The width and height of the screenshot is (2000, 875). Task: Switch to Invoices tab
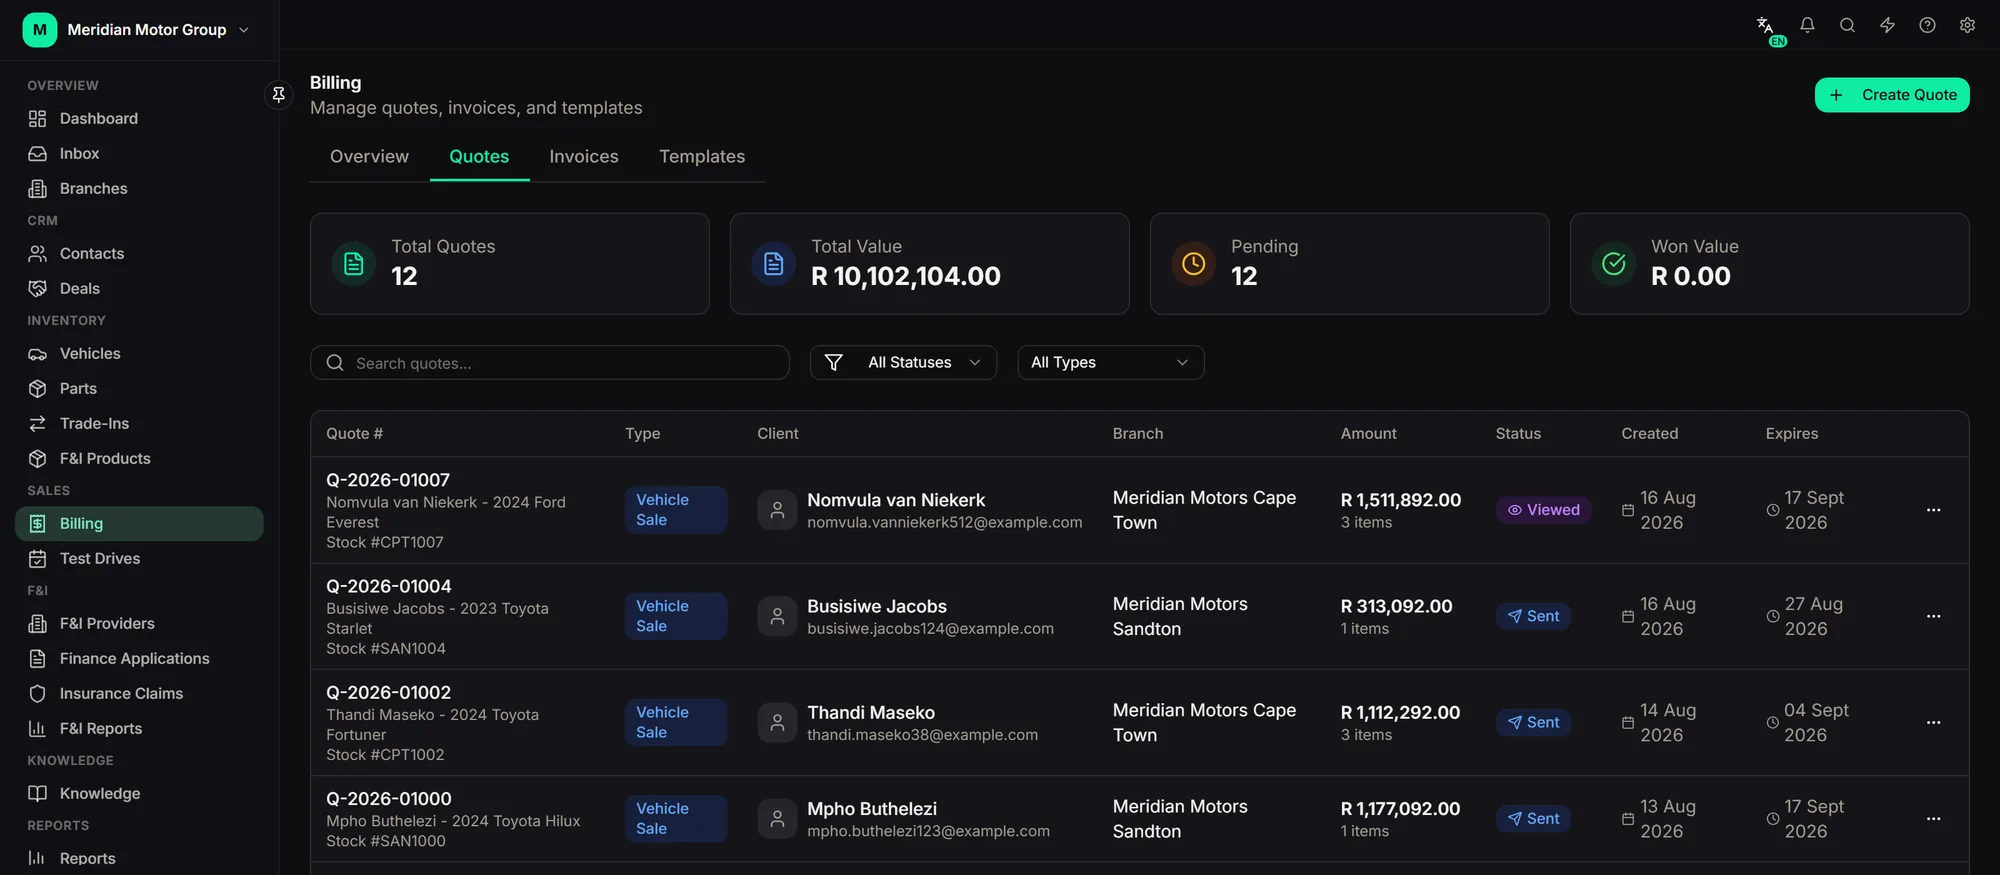[583, 156]
